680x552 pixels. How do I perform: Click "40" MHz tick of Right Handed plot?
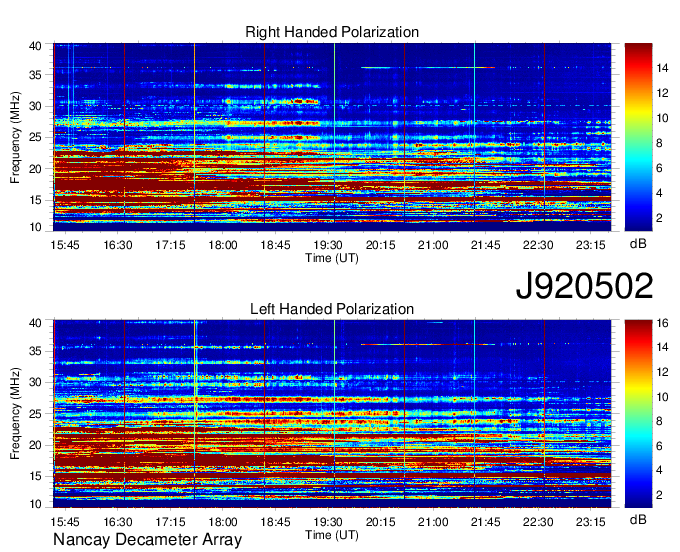[35, 46]
